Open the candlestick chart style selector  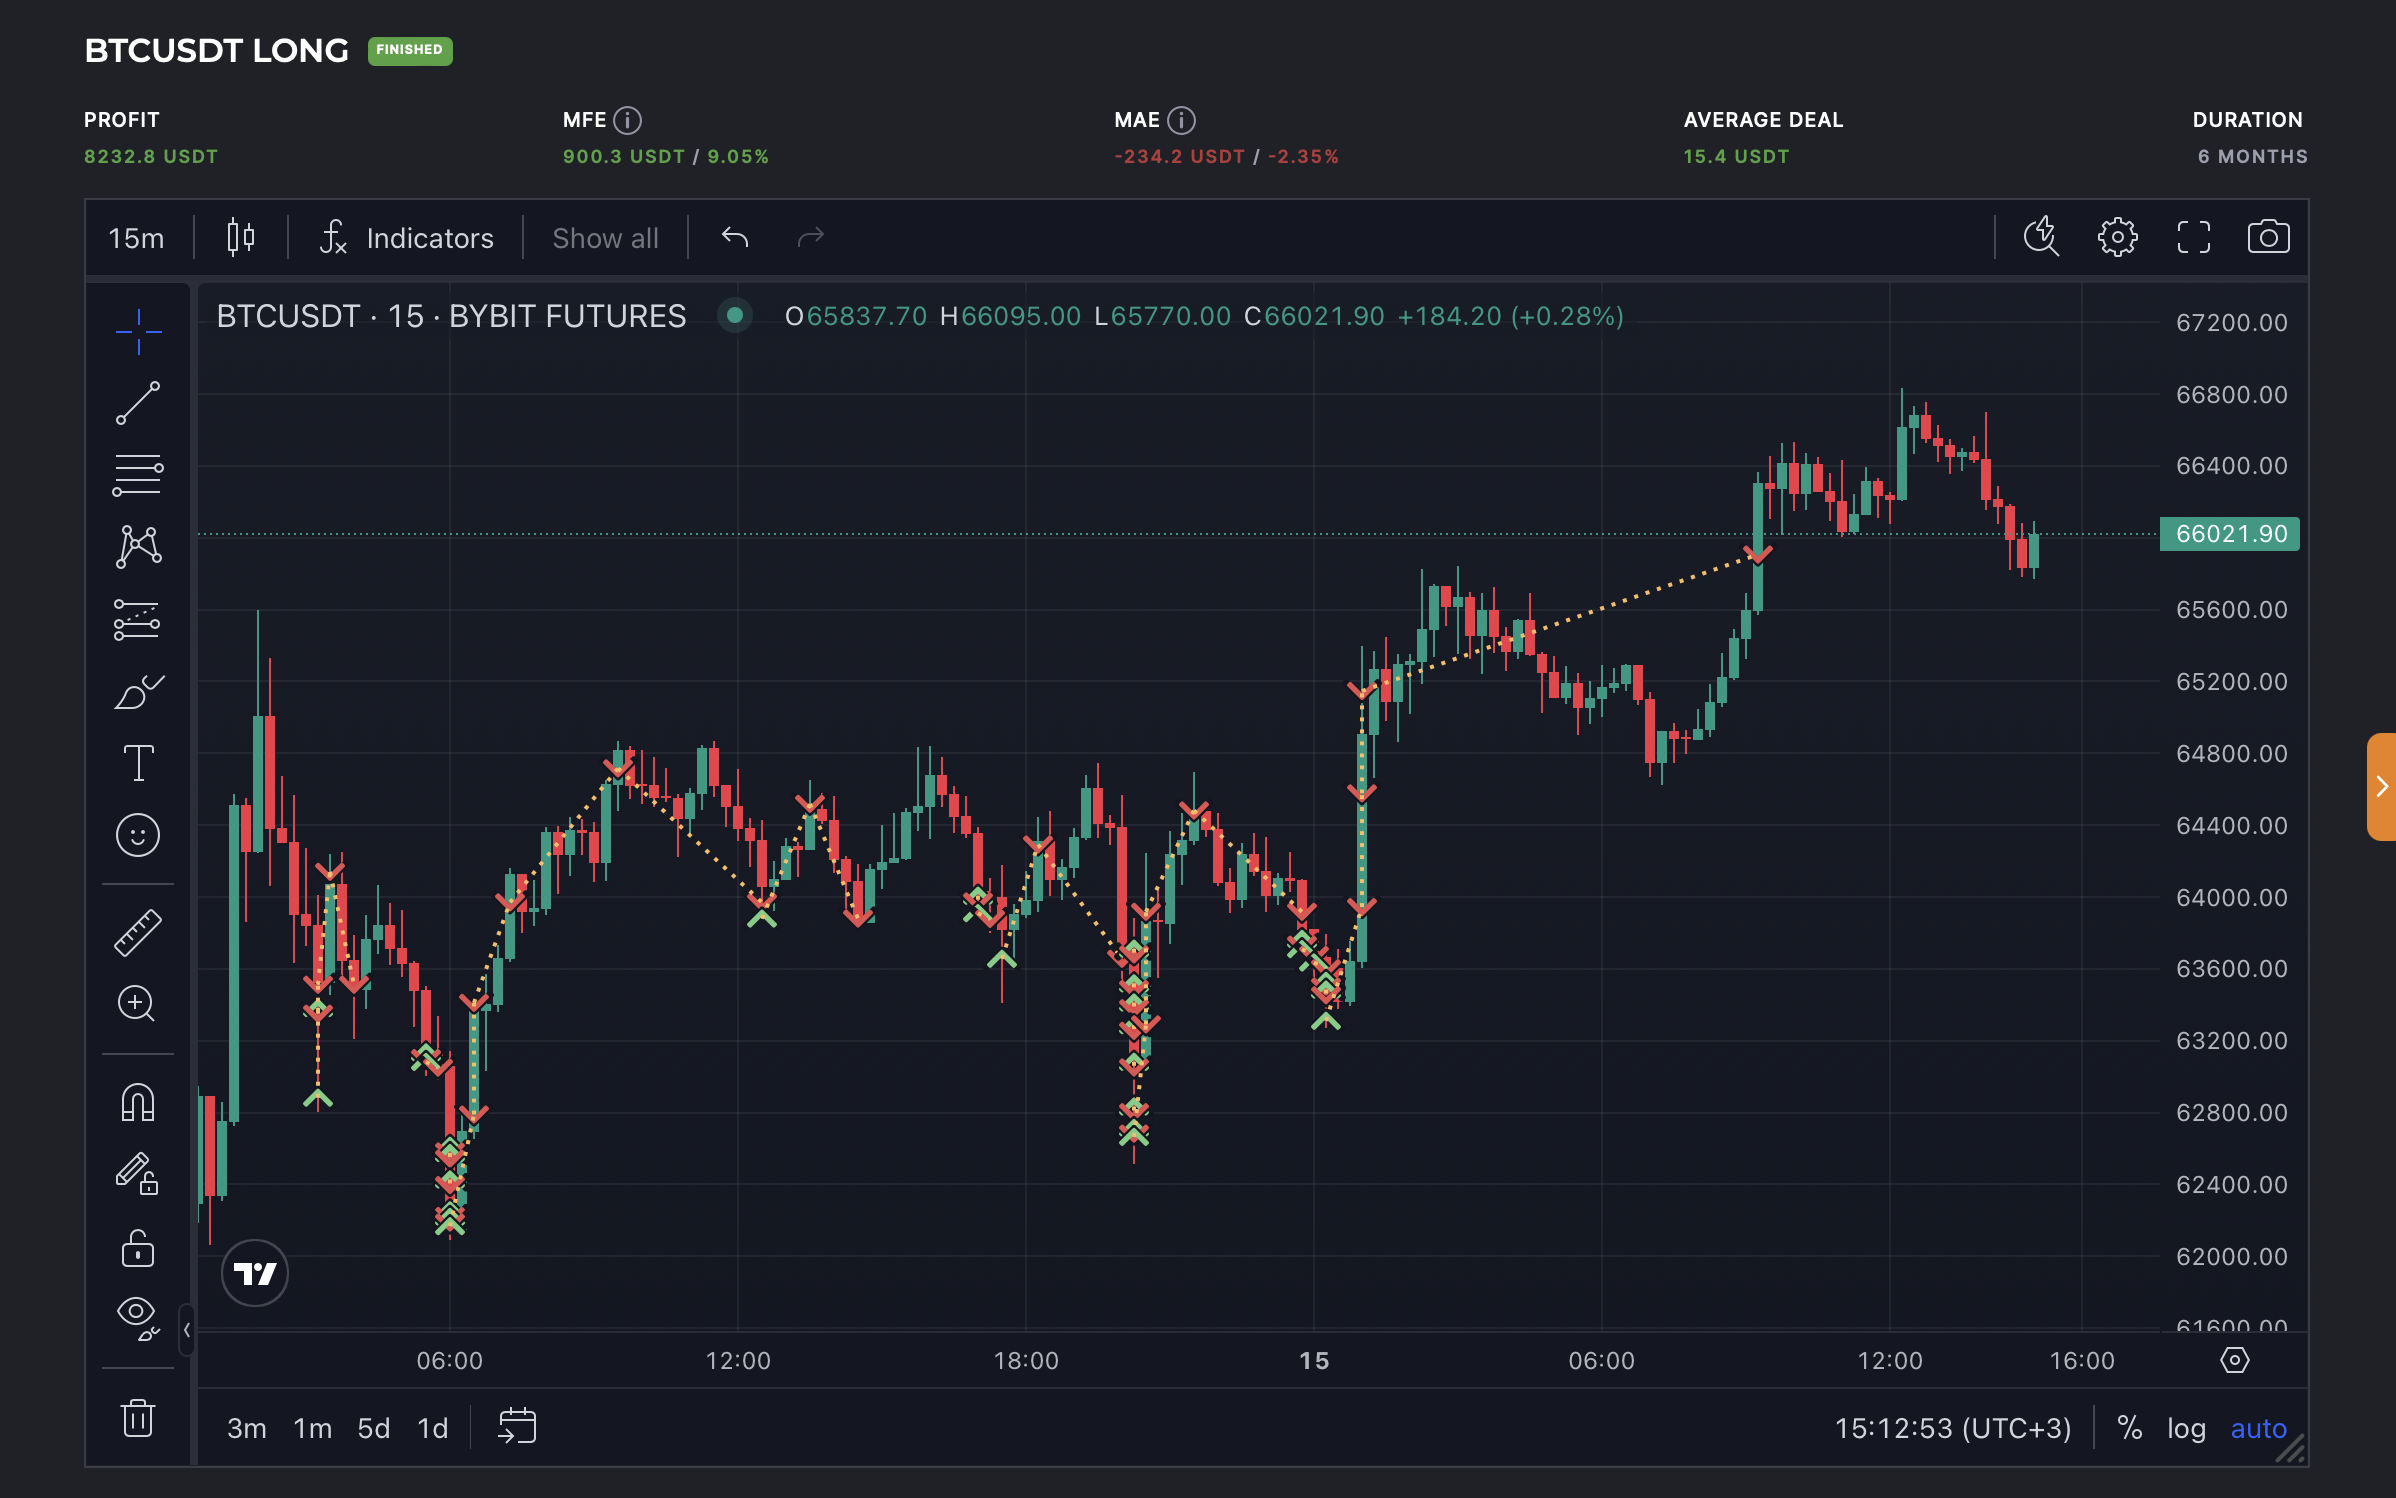pos(241,237)
